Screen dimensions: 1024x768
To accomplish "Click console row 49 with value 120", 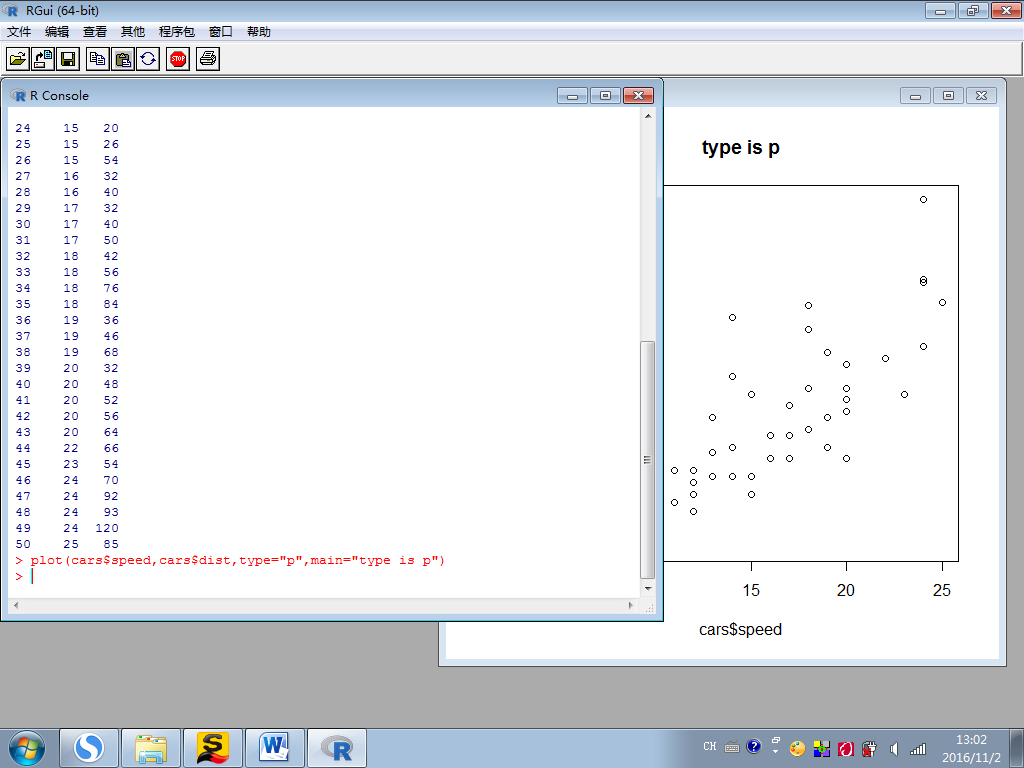I will (67, 528).
